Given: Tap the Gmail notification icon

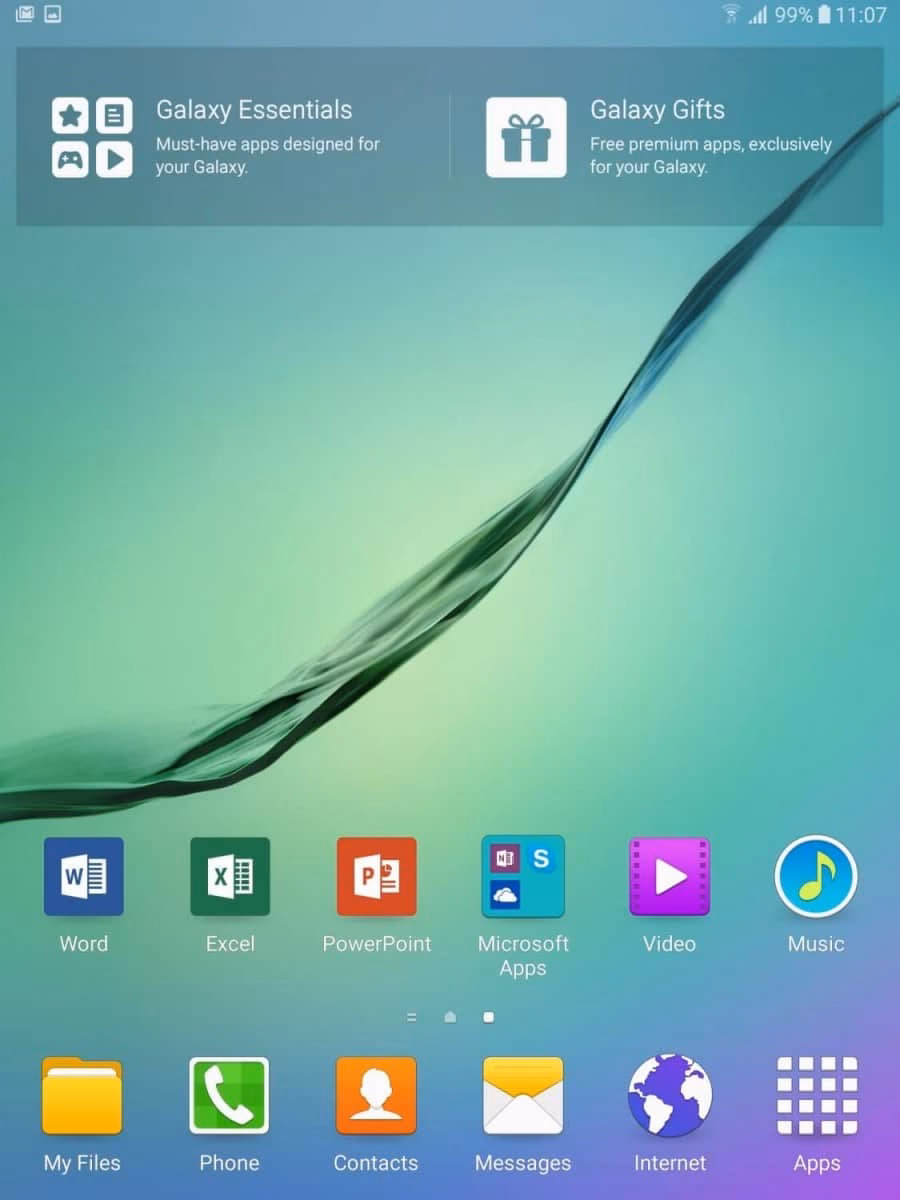Looking at the screenshot, I should click(25, 14).
